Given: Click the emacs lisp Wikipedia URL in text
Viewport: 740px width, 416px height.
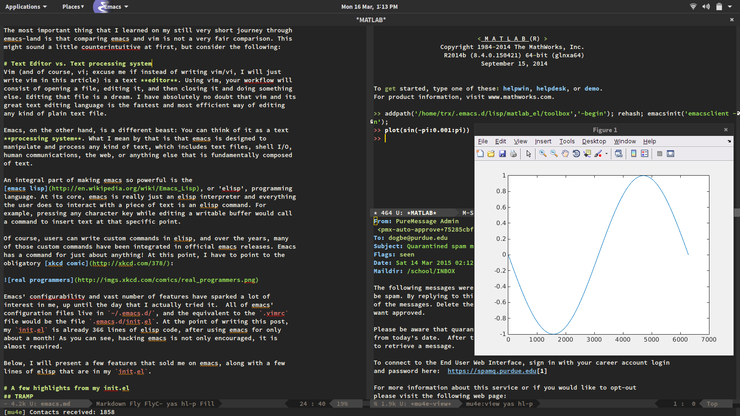Looking at the screenshot, I should click(x=124, y=188).
